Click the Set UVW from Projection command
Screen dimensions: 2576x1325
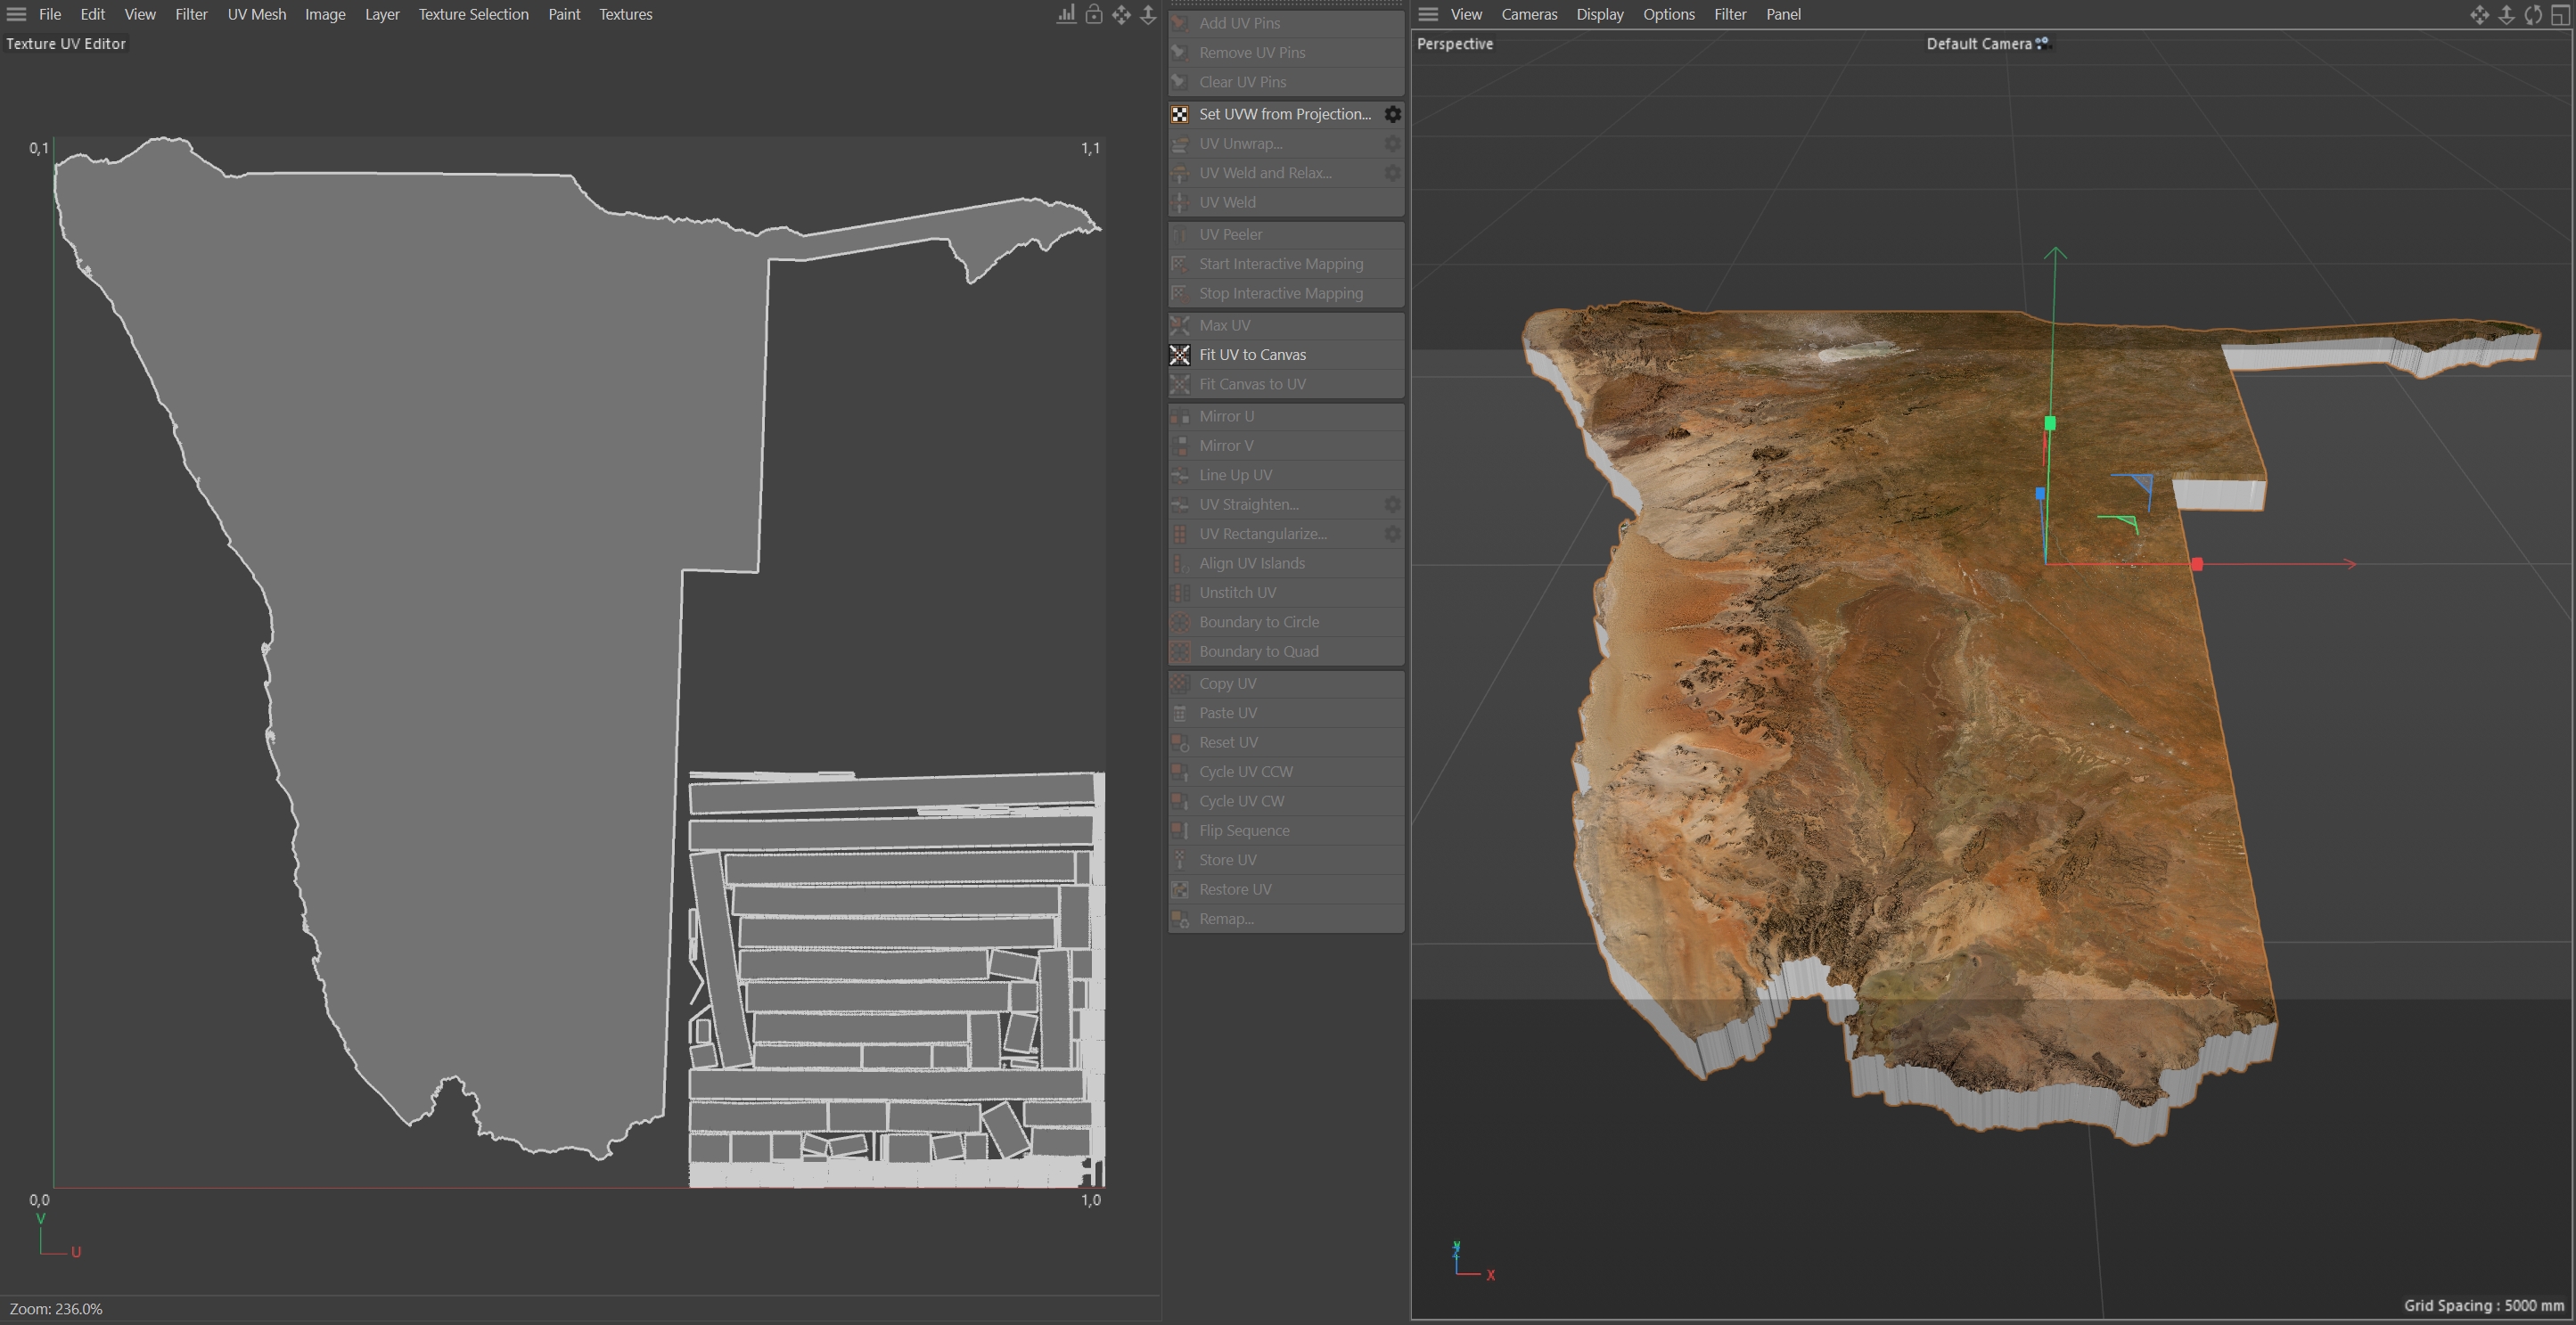click(x=1284, y=114)
